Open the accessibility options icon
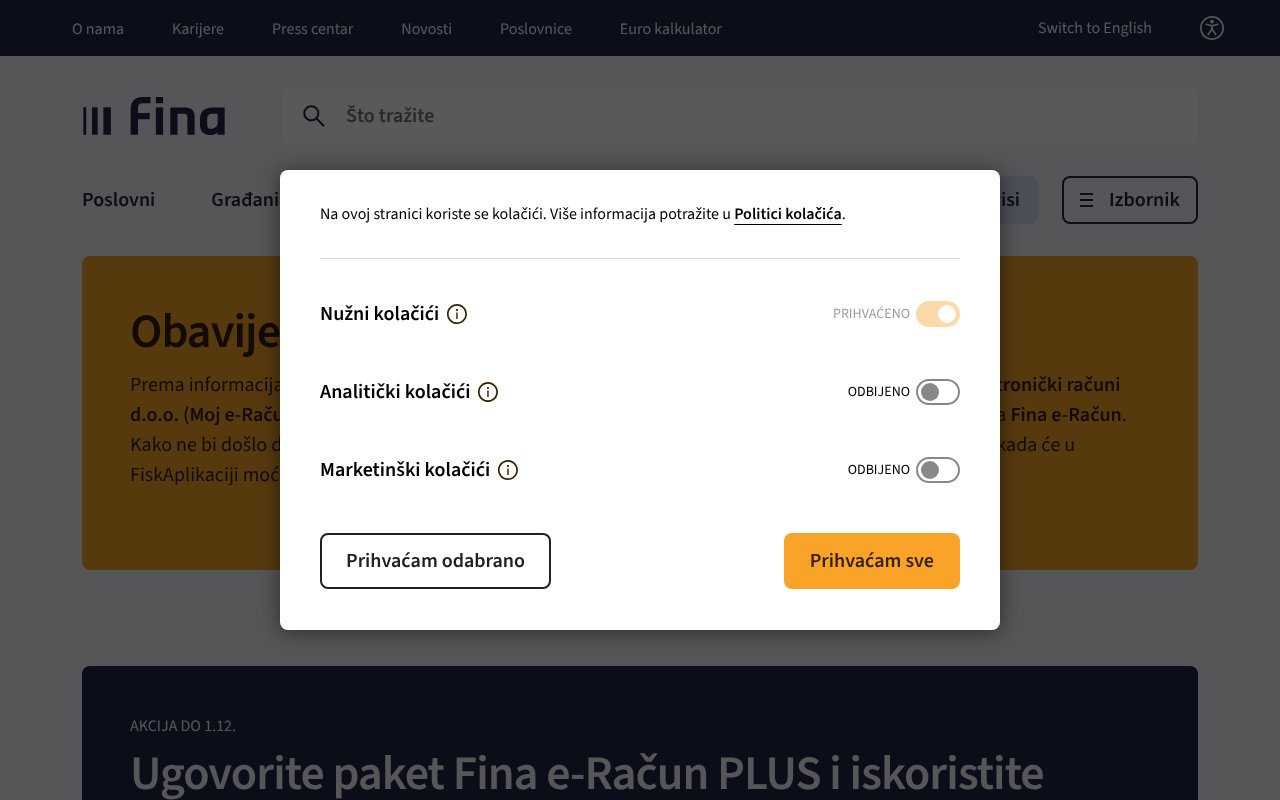 (1211, 28)
